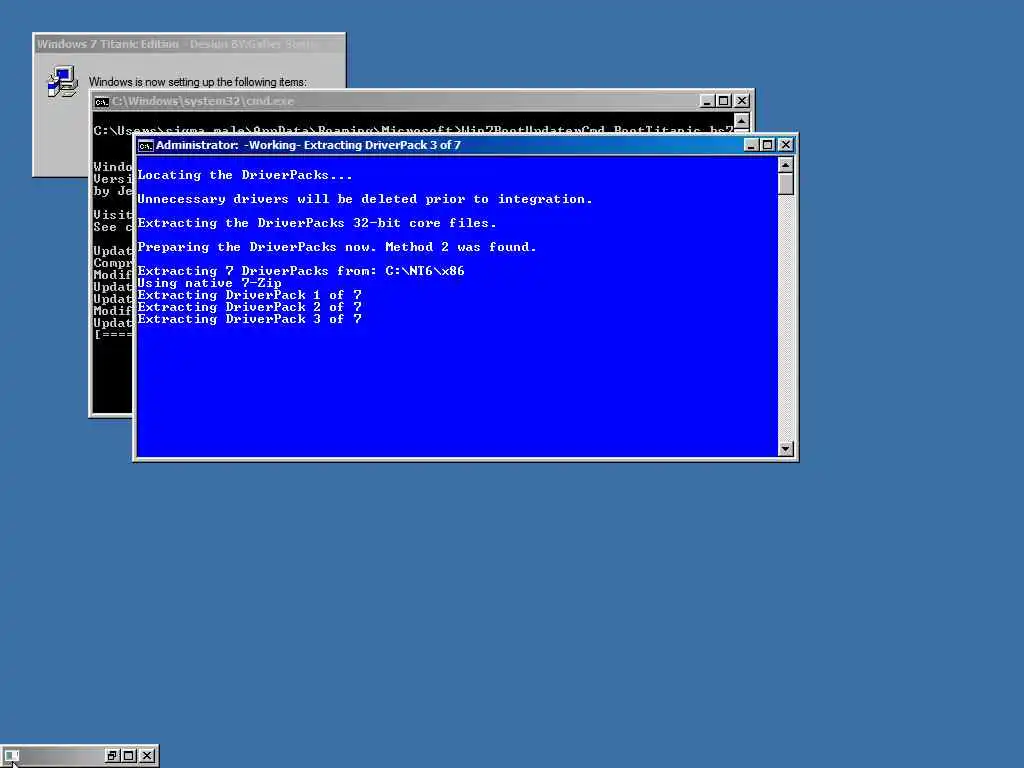
Task: Click scroll up arrow in system32 cmd.exe window
Action: [x=741, y=120]
